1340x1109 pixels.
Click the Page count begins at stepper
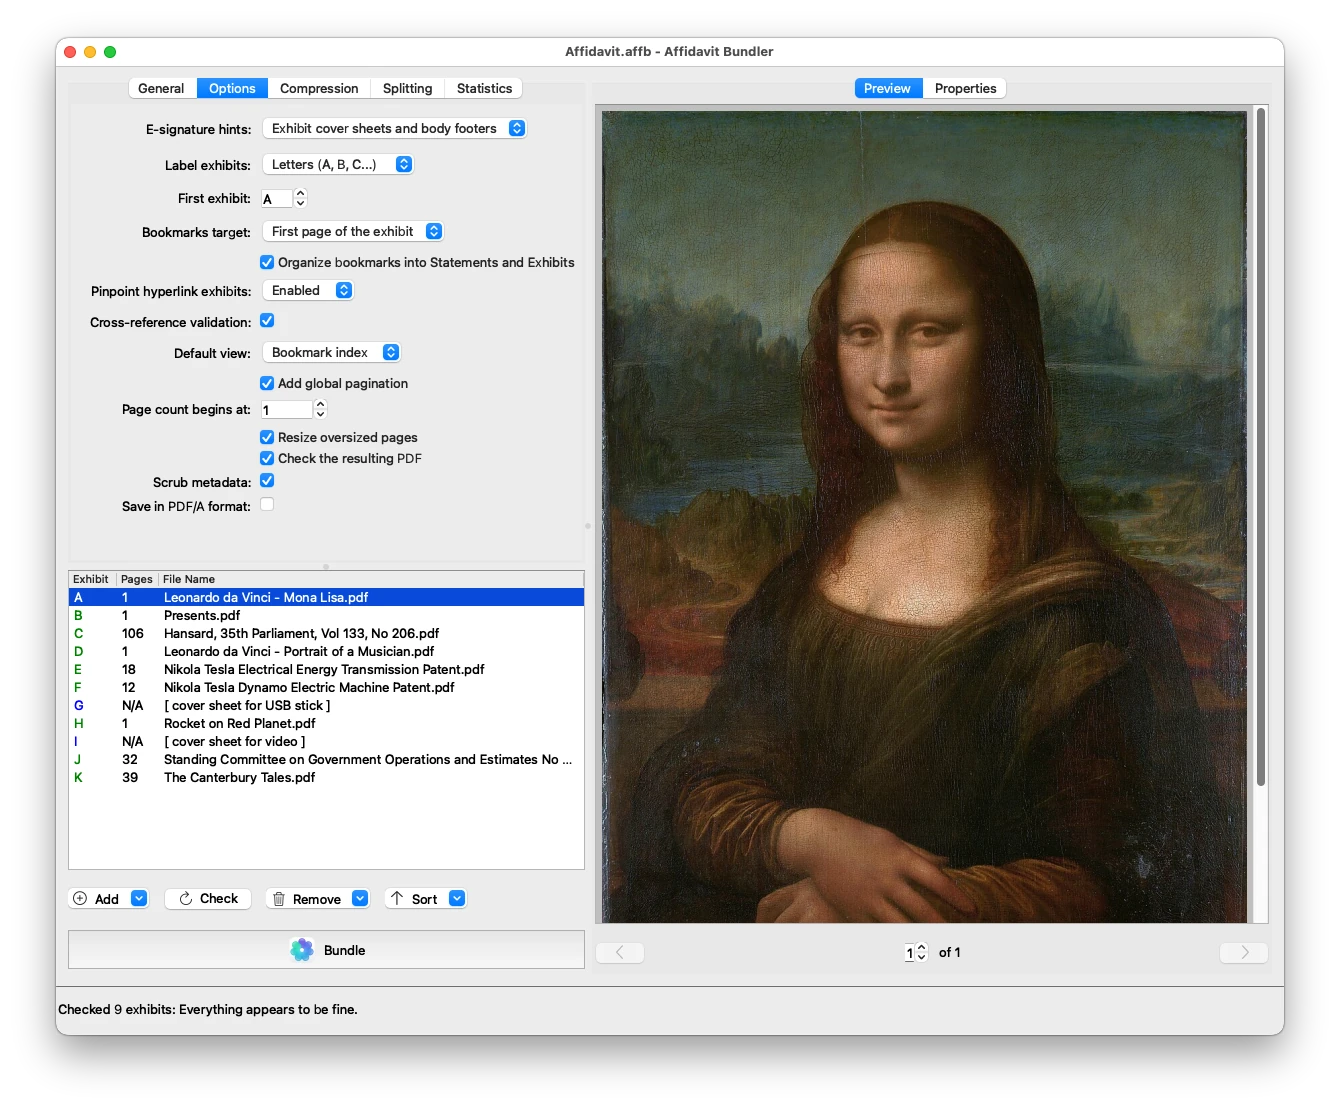click(320, 410)
